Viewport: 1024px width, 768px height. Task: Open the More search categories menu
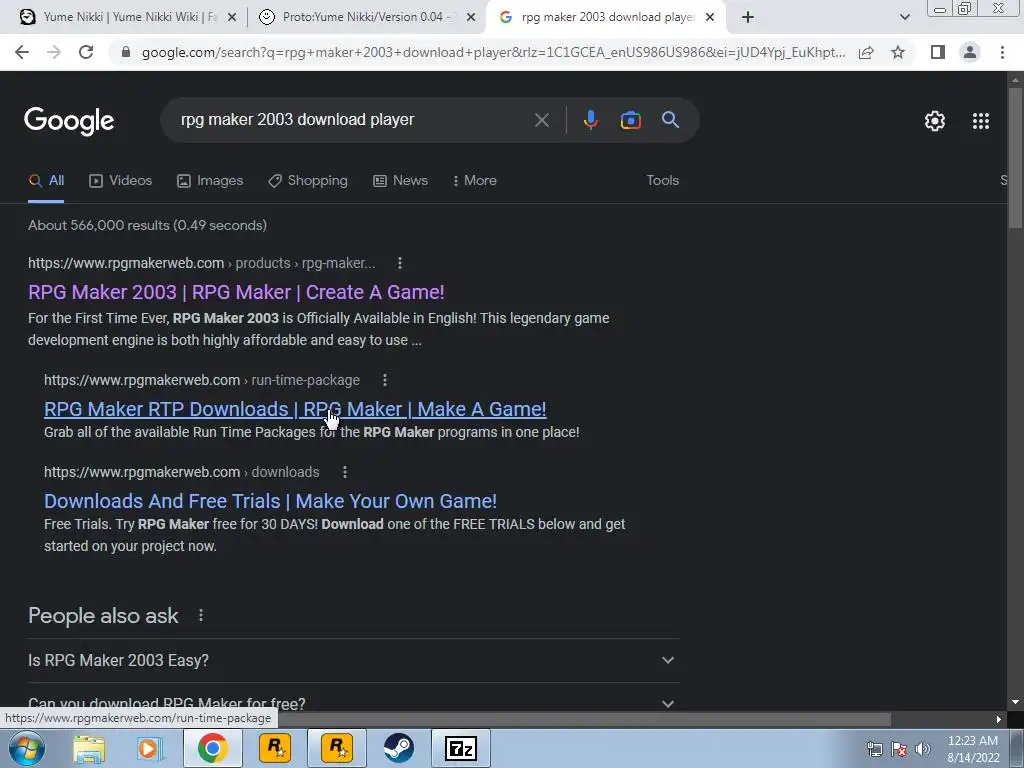click(475, 180)
